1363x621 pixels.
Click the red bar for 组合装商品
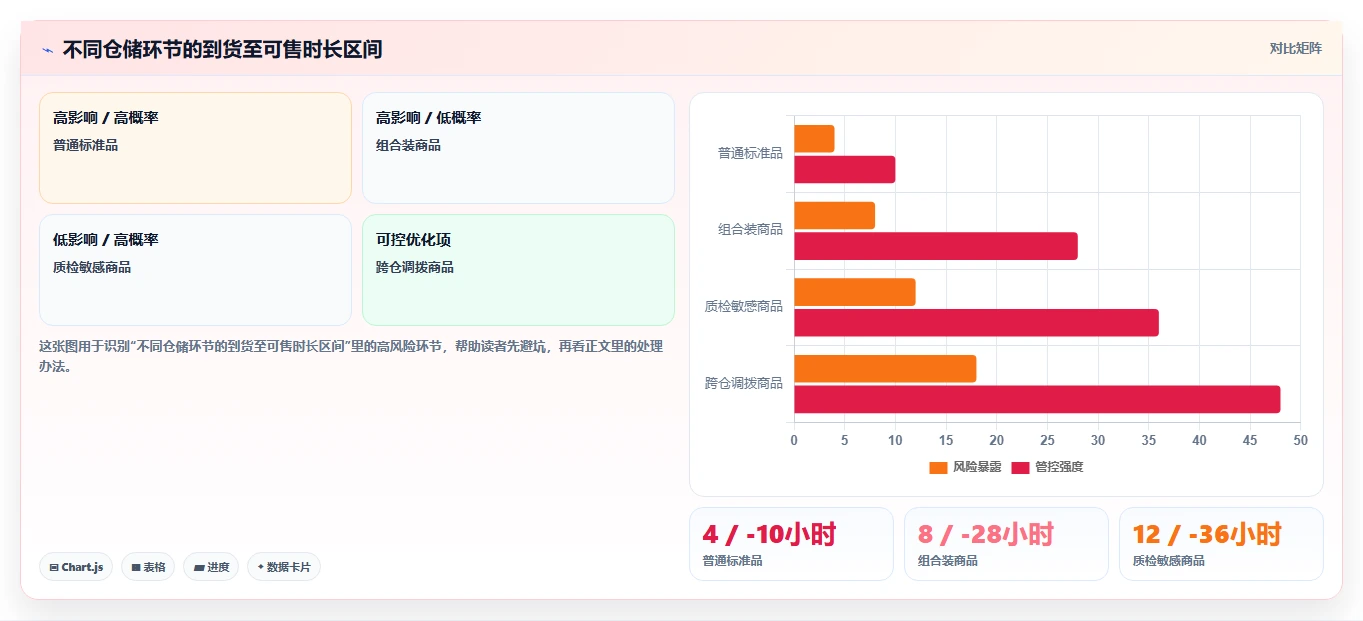pyautogui.click(x=936, y=246)
